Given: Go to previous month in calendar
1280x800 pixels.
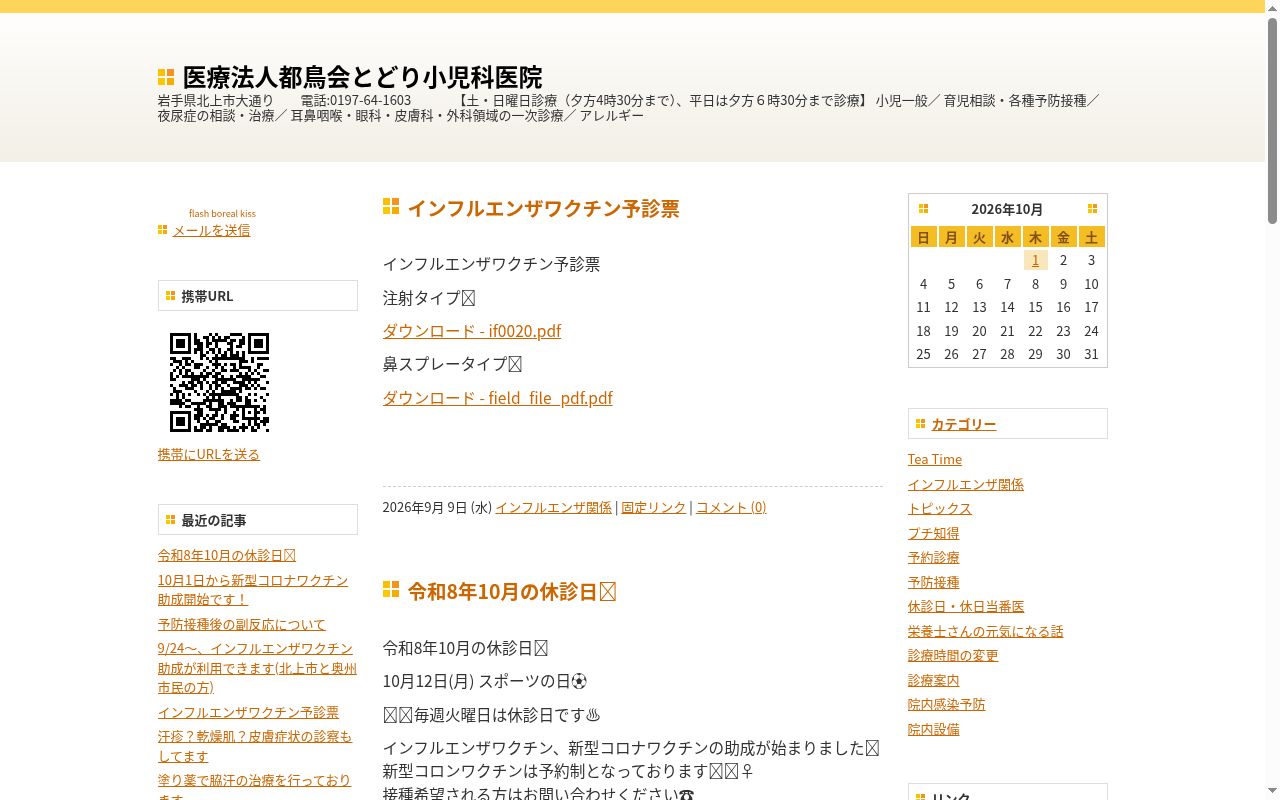Looking at the screenshot, I should [x=923, y=209].
